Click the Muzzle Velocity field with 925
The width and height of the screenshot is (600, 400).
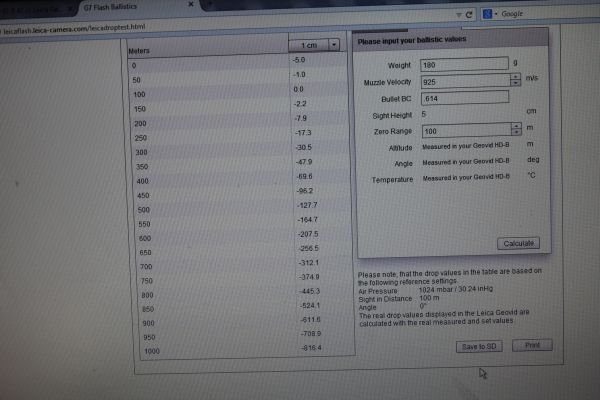[466, 82]
